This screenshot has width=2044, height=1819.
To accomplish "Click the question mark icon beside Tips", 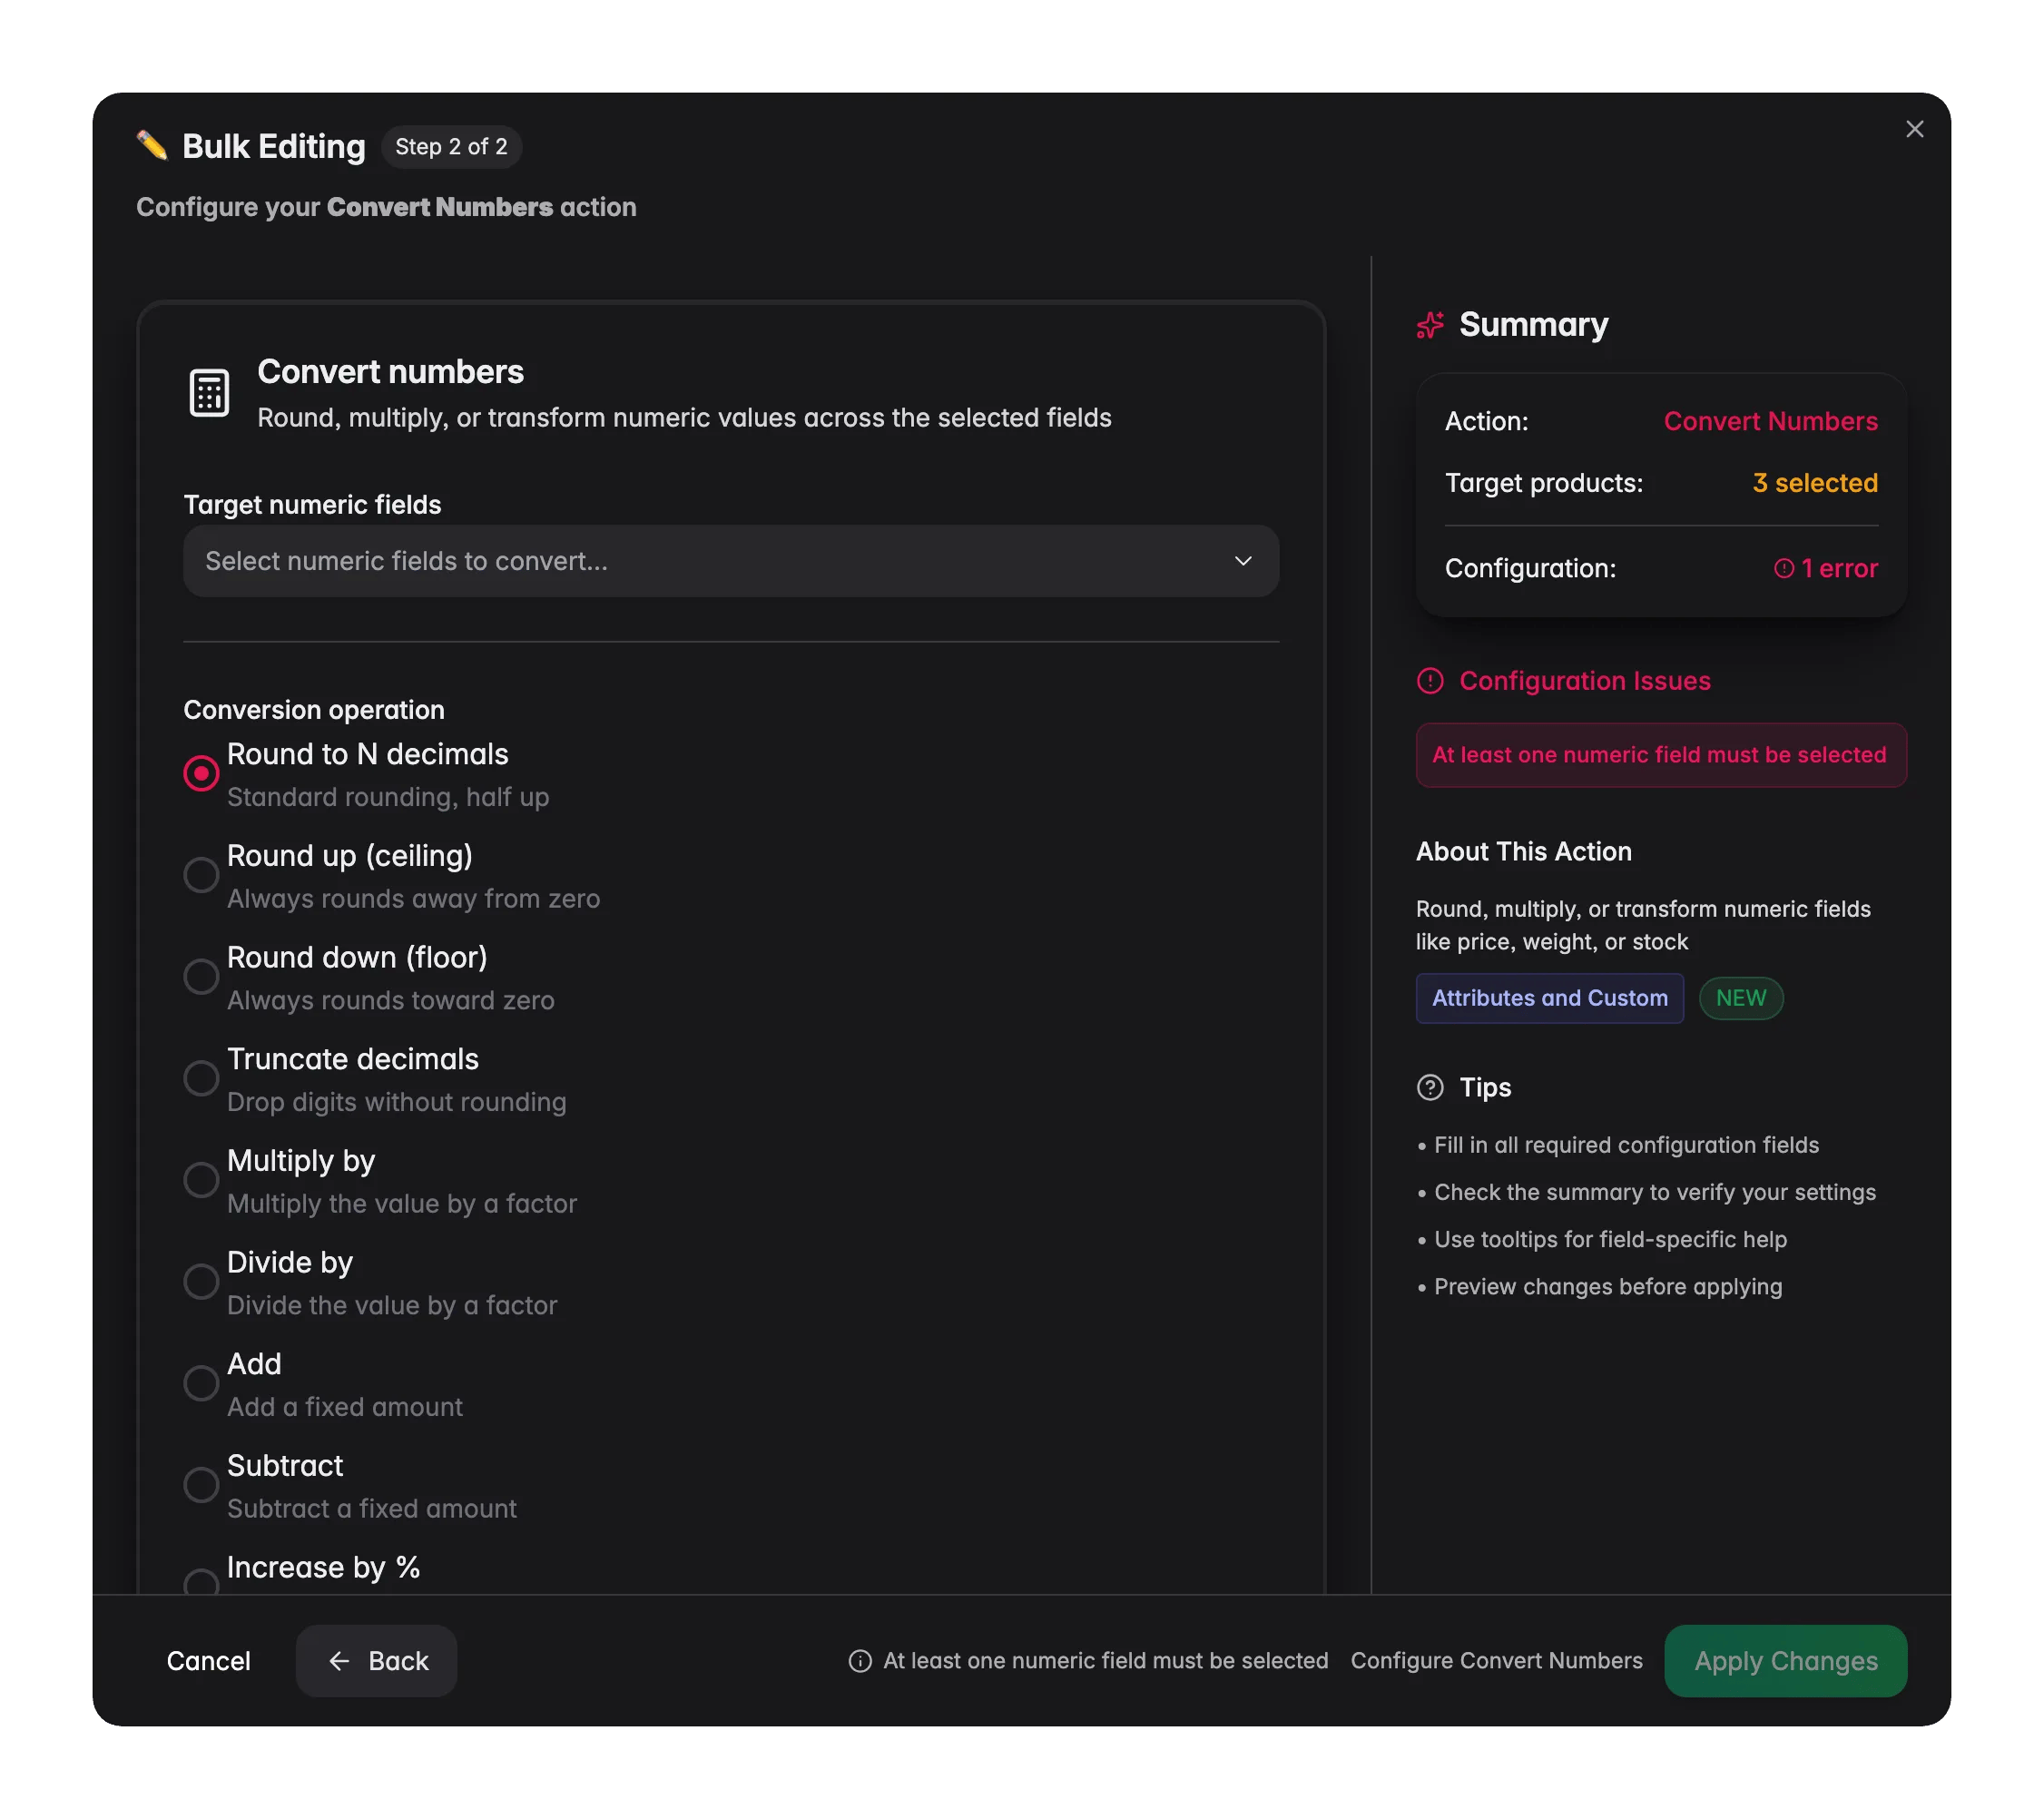I will point(1430,1087).
